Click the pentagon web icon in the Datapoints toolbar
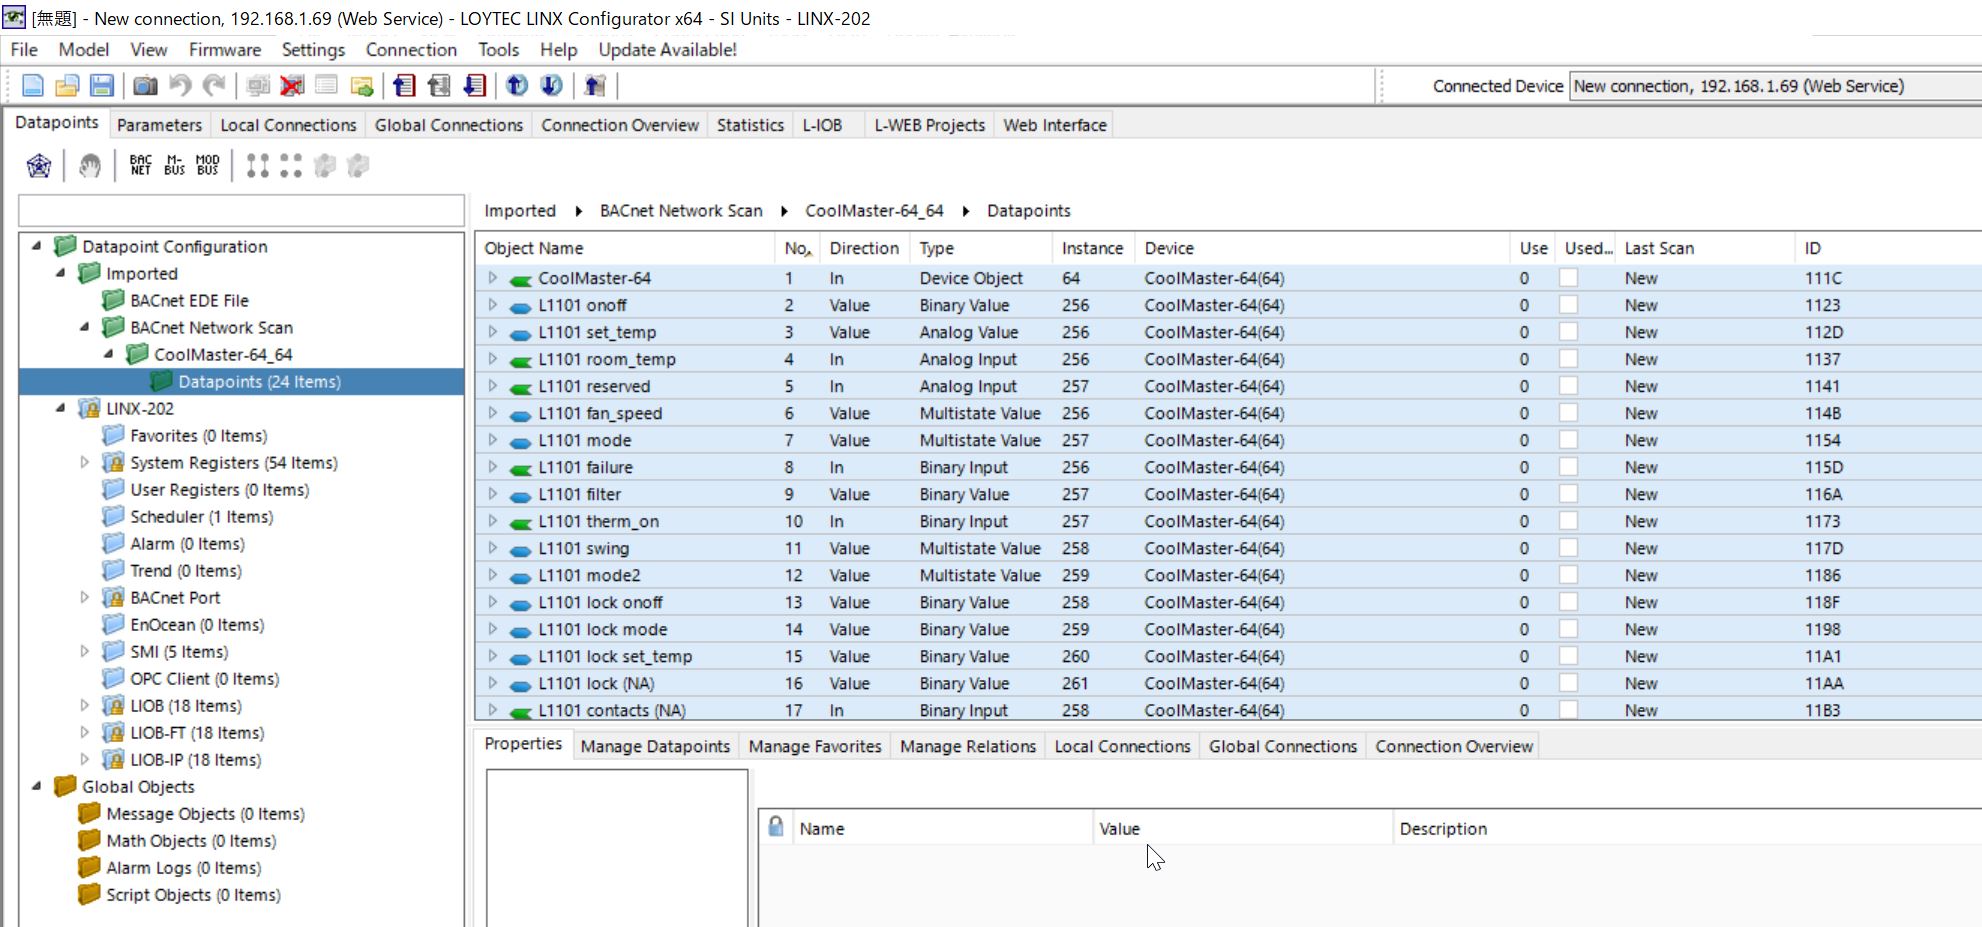 (x=39, y=165)
